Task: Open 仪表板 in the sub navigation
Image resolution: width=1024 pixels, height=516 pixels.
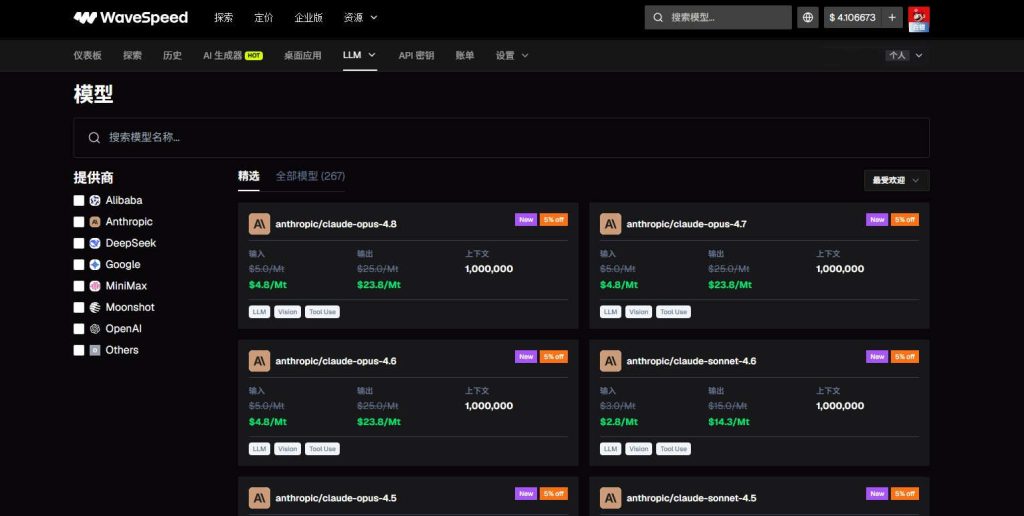Action: (88, 56)
